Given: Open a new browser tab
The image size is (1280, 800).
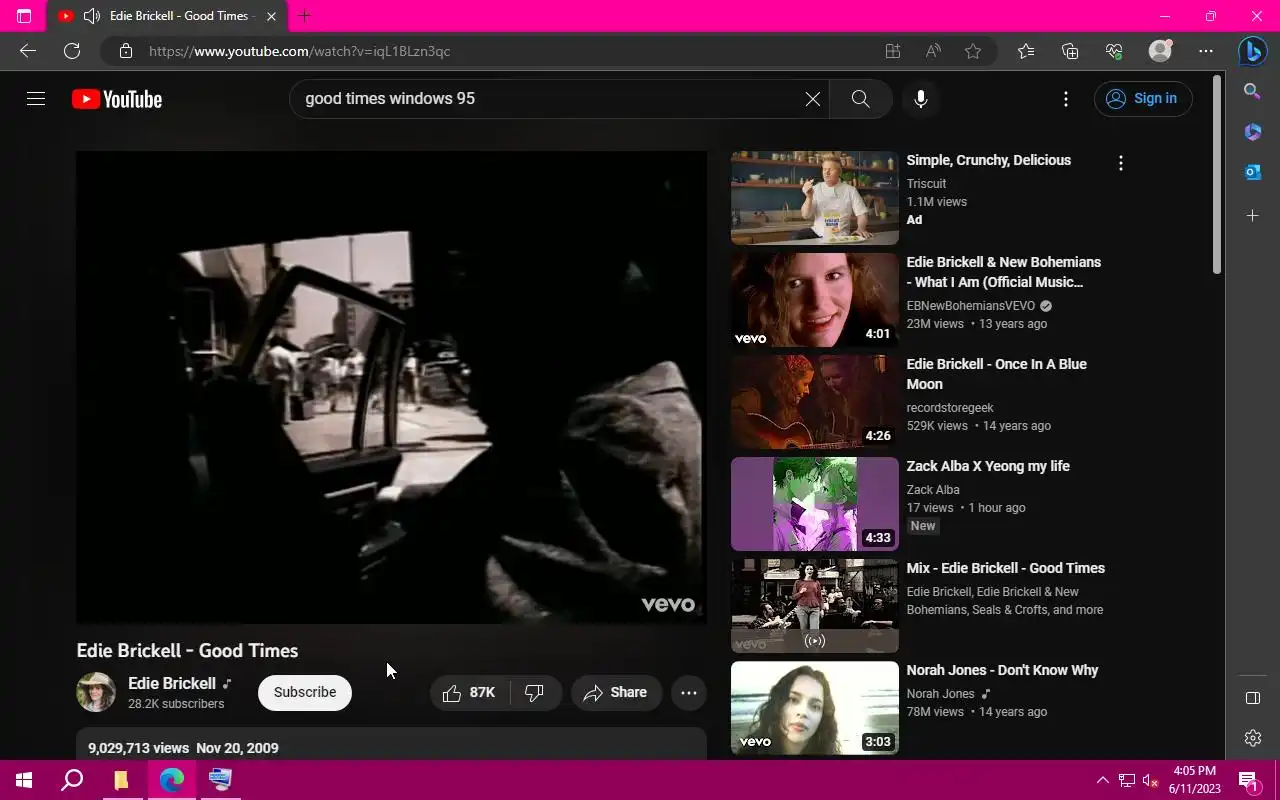Looking at the screenshot, I should pos(305,16).
